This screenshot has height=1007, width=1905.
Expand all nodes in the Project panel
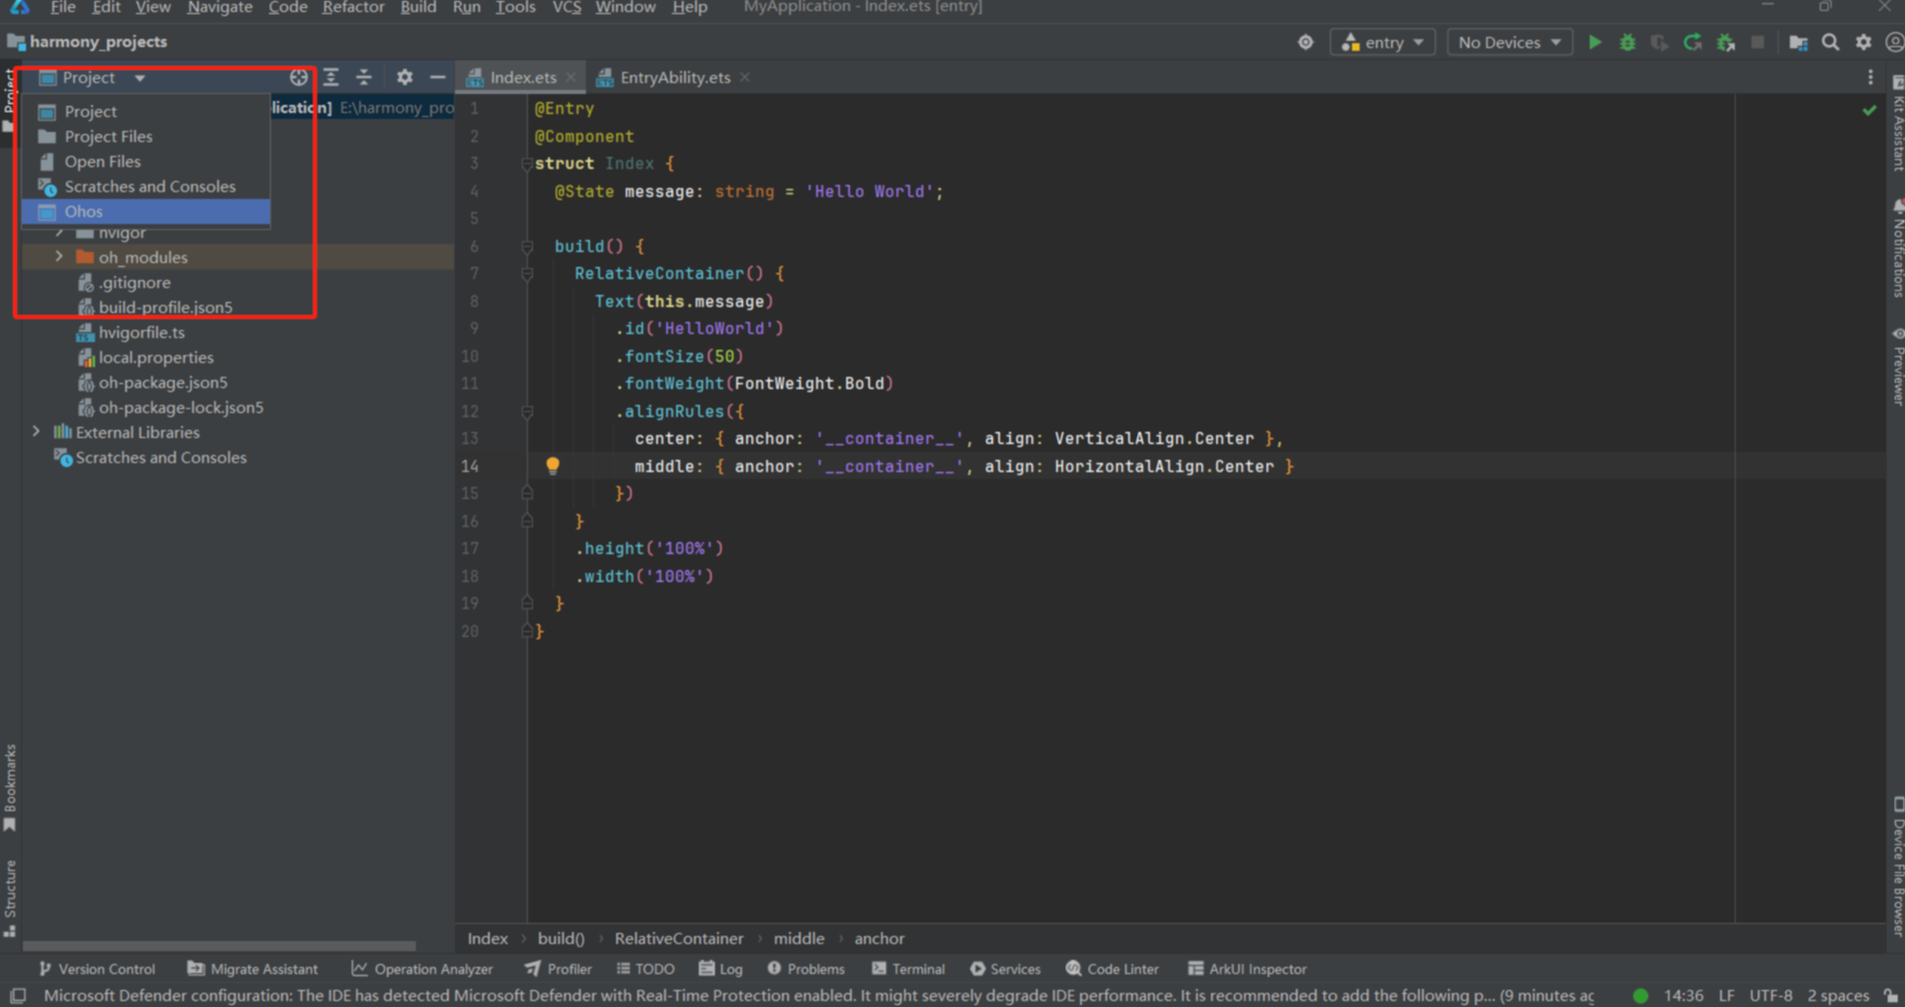(x=331, y=77)
